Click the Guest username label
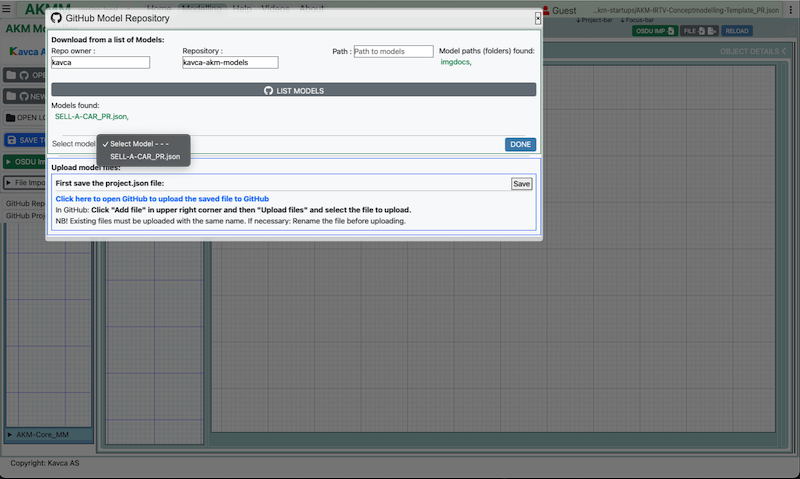This screenshot has height=479, width=800. click(x=564, y=10)
